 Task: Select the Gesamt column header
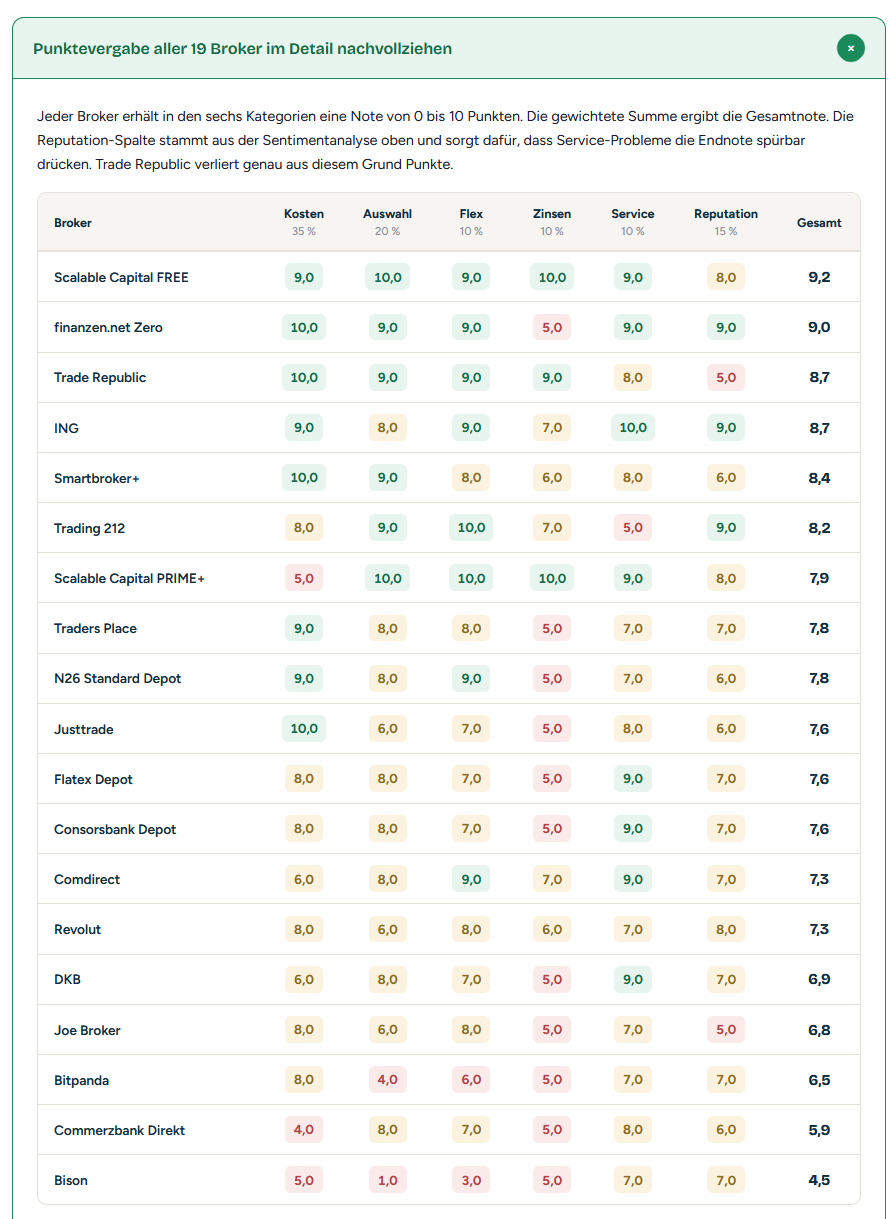pos(819,222)
